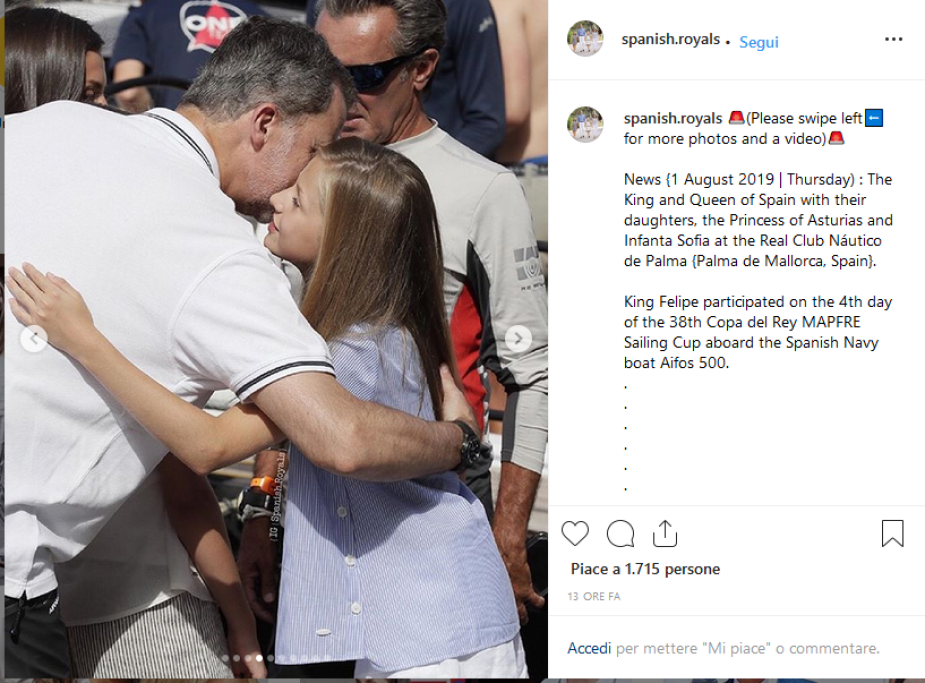925x683 pixels.
Task: Save the post with the bookmark icon
Action: pos(893,533)
